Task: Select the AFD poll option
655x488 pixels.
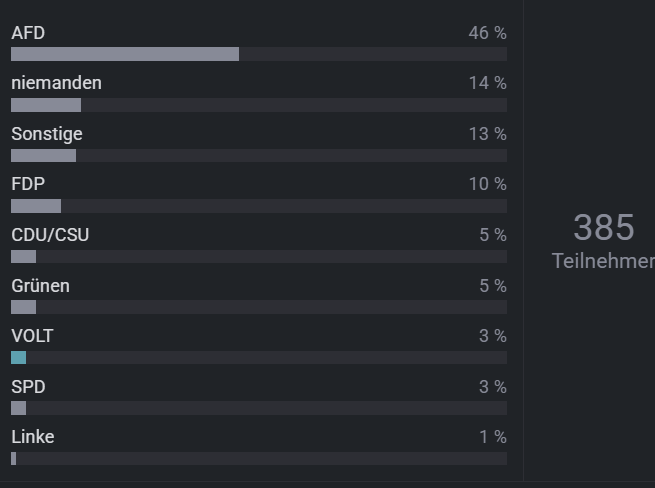Action: click(x=28, y=33)
